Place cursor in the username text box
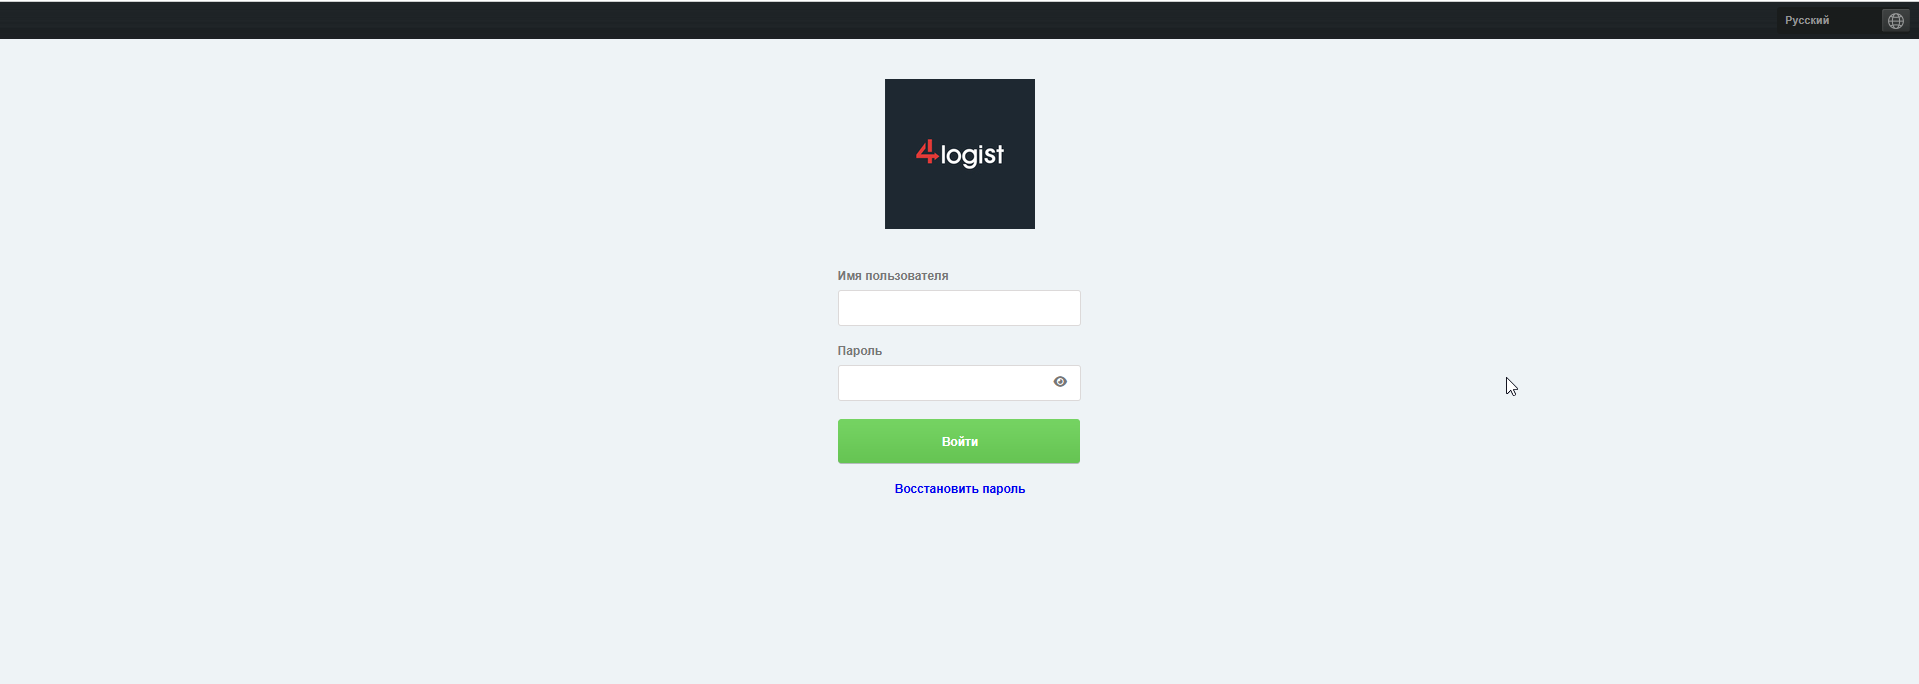This screenshot has height=684, width=1919. (959, 308)
